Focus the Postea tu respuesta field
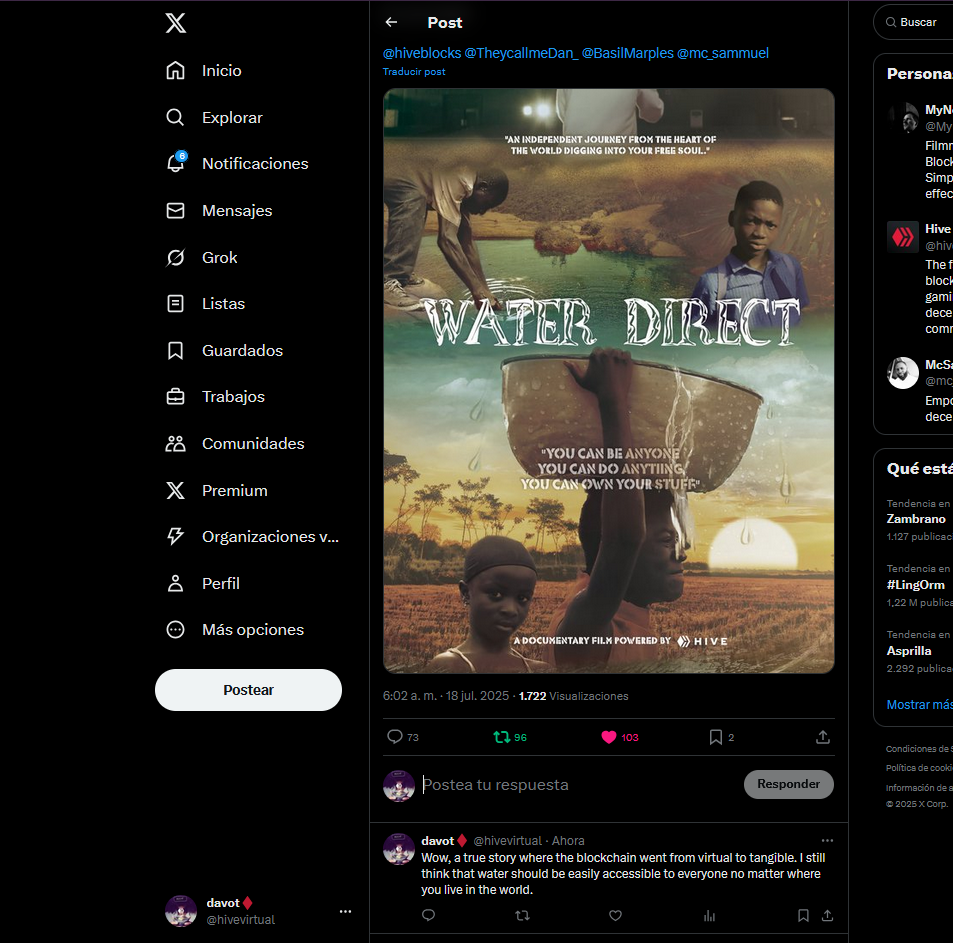This screenshot has height=943, width=953. click(x=577, y=784)
